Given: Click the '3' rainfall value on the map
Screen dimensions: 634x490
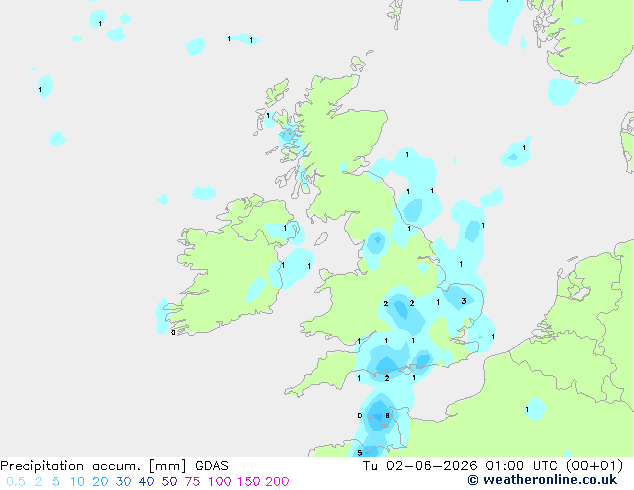Looking at the screenshot, I should point(464,301).
